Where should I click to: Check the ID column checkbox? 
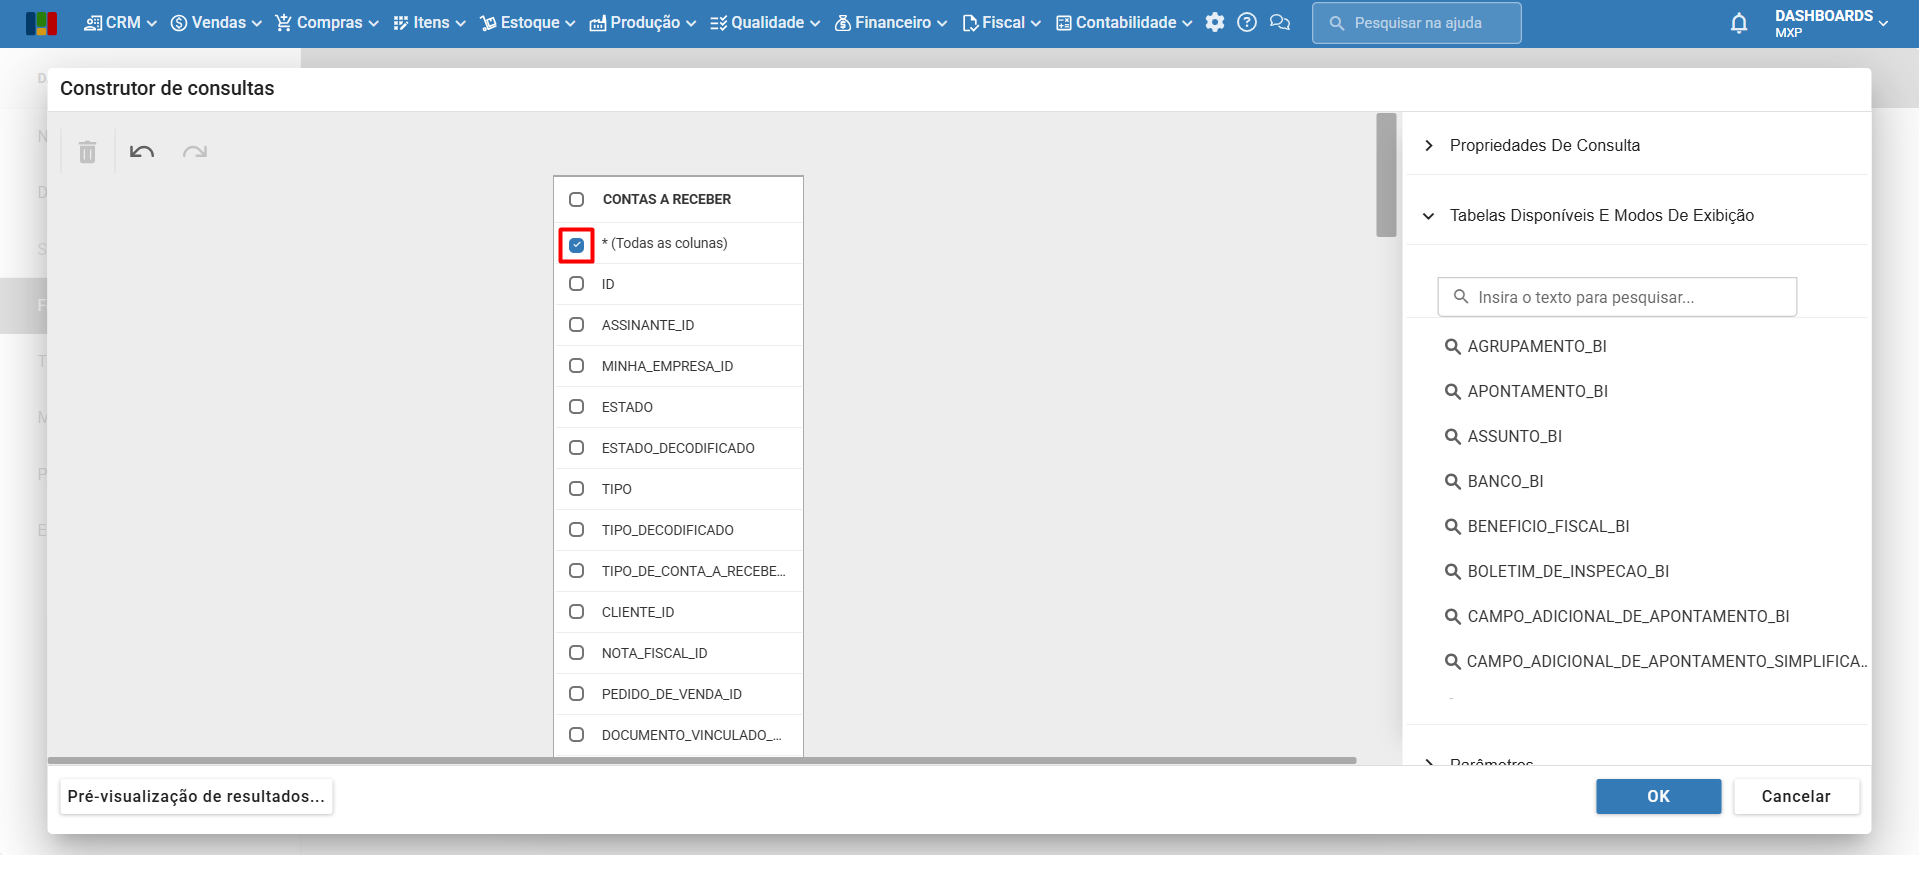coord(577,284)
